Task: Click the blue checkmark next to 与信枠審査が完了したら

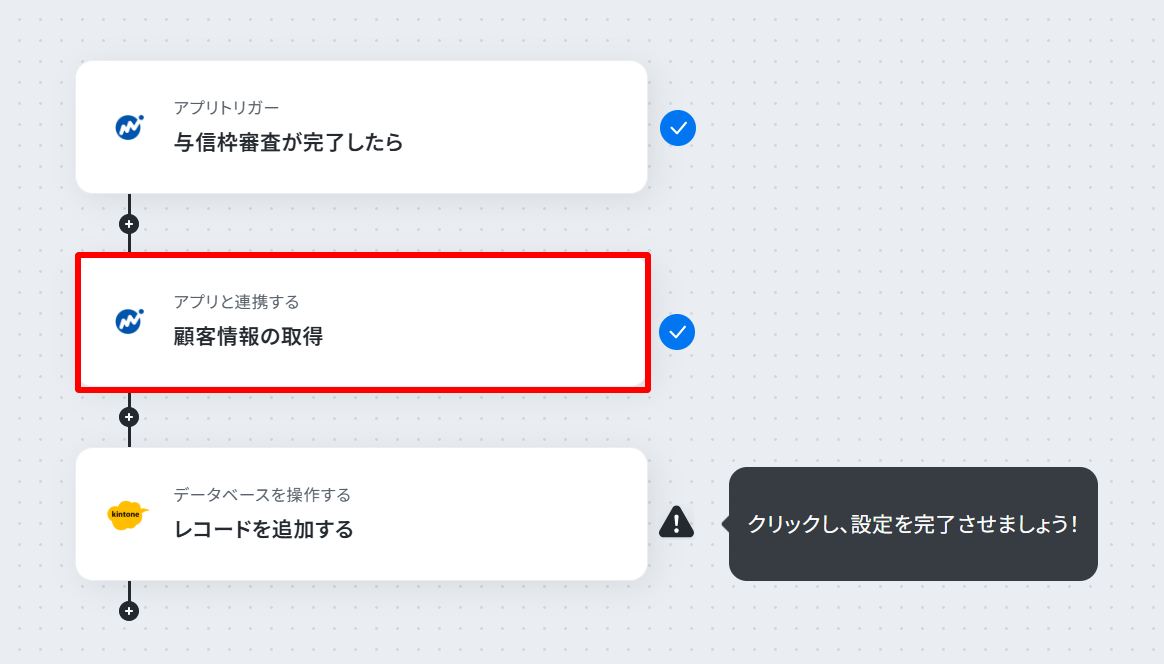Action: point(678,128)
